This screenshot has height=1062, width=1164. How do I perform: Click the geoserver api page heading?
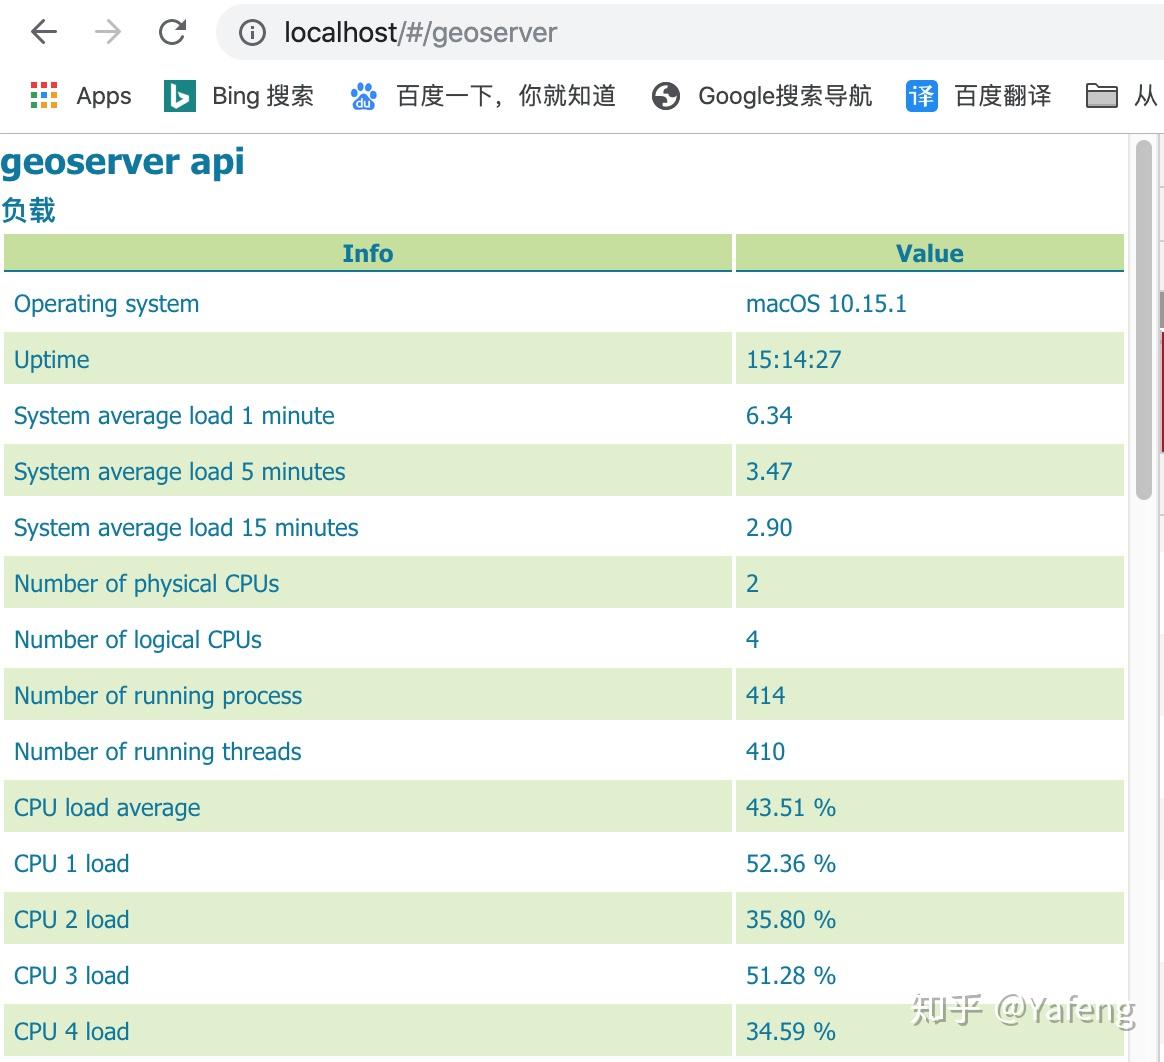(123, 161)
